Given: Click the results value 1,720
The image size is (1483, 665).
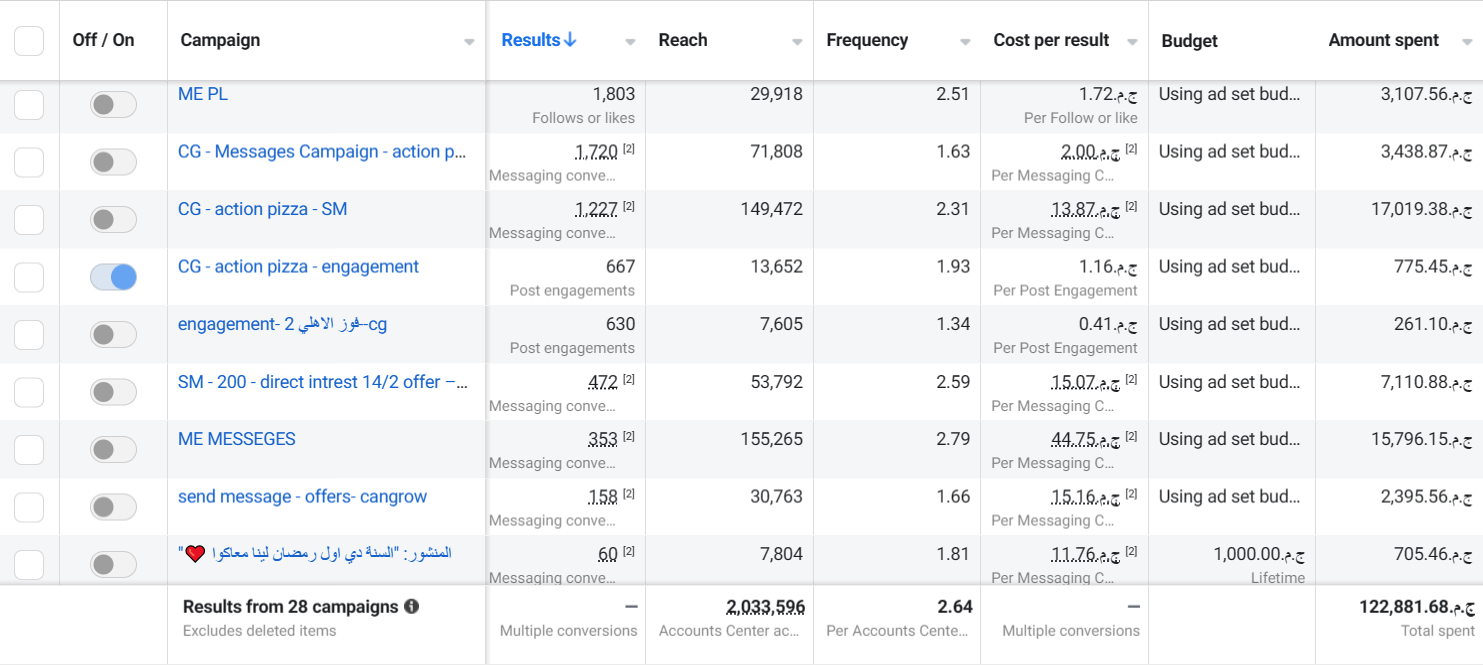Looking at the screenshot, I should [596, 152].
